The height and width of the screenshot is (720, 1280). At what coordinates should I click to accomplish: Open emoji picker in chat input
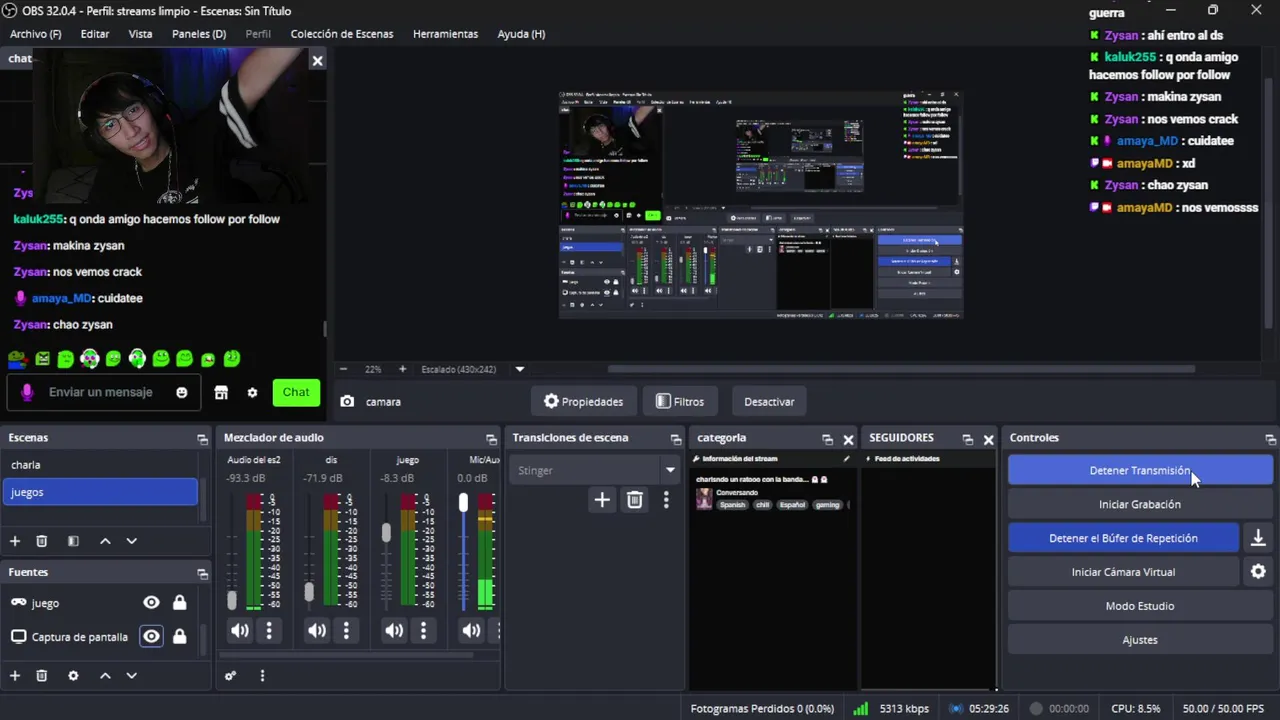[x=181, y=392]
